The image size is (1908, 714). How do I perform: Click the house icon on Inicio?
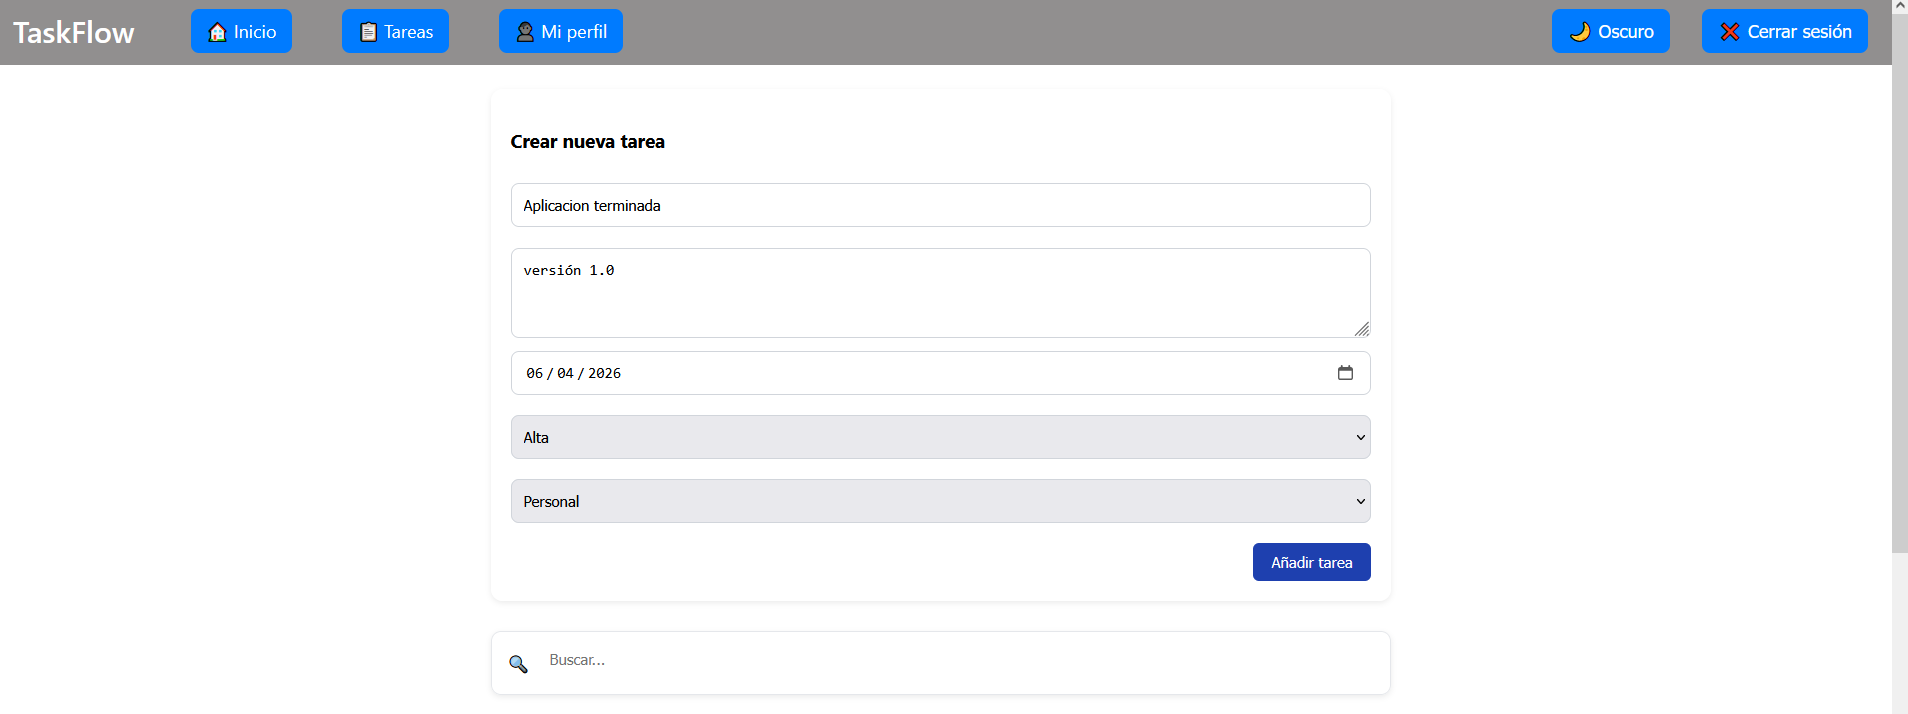[x=217, y=32]
